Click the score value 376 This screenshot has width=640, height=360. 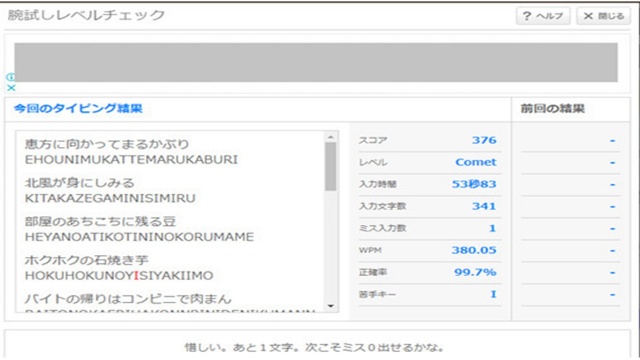[484, 140]
